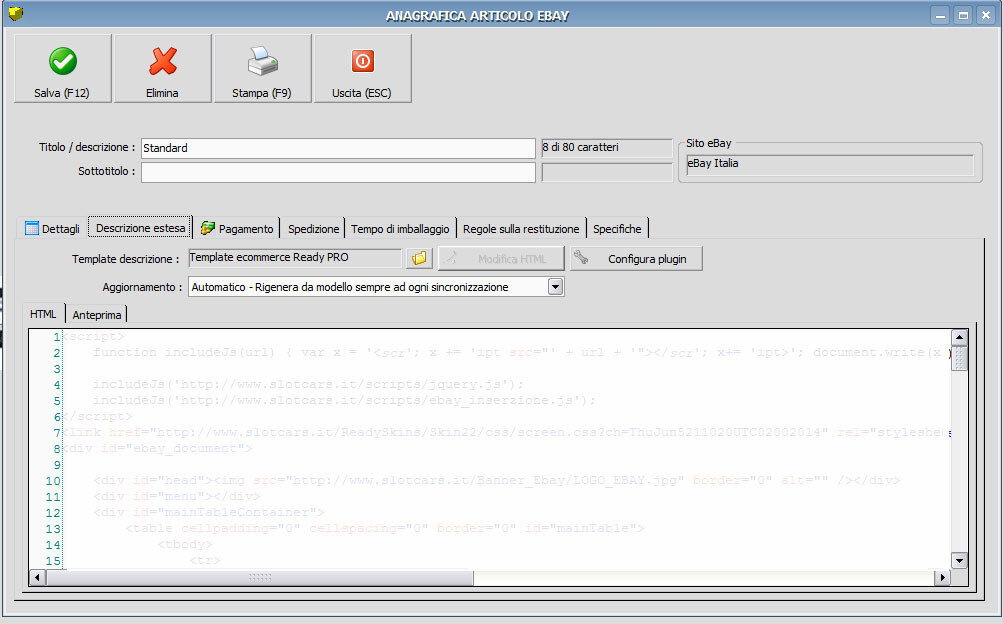Click the Template descrizione text field
The height and width of the screenshot is (624, 1003).
[x=295, y=258]
